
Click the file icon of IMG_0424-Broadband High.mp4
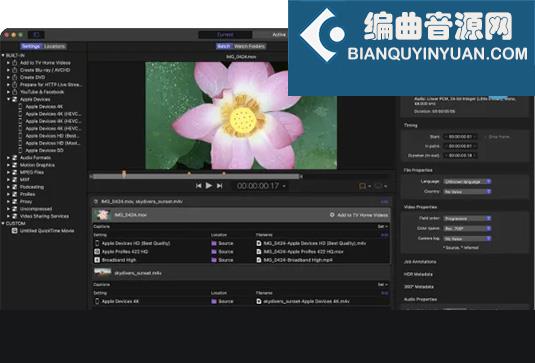click(x=259, y=260)
